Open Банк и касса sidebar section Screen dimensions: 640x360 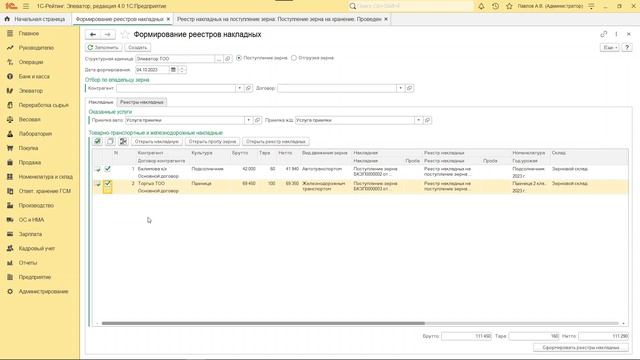[x=34, y=76]
